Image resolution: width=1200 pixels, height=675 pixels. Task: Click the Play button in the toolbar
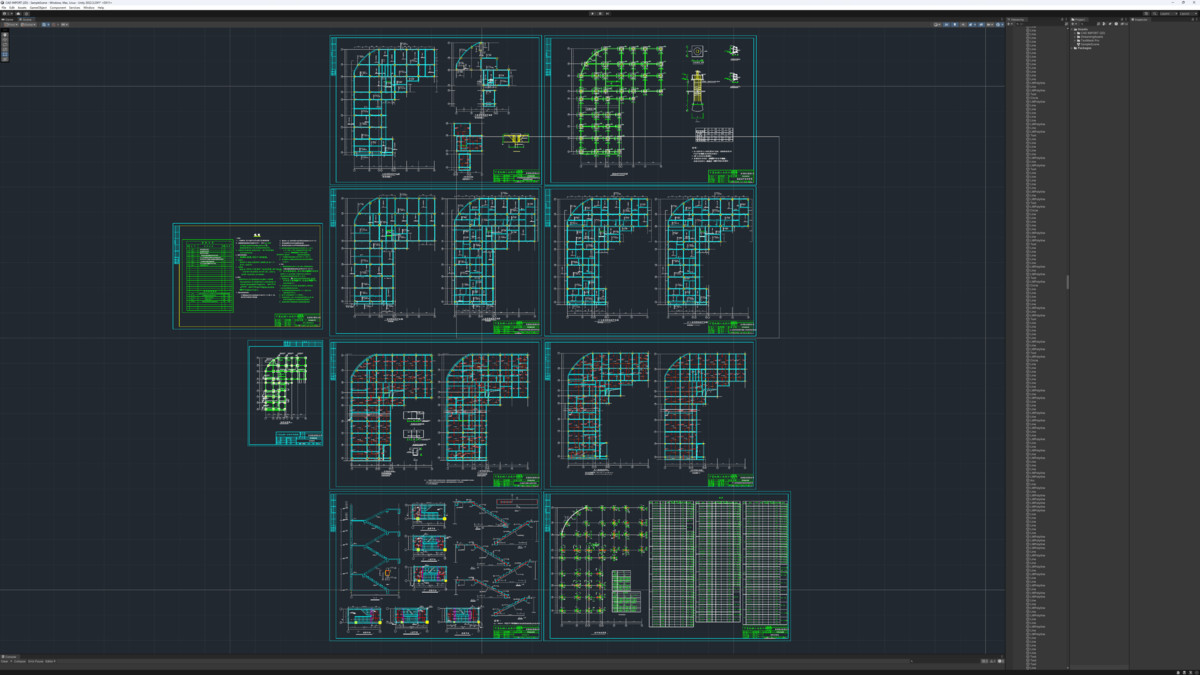click(x=592, y=13)
